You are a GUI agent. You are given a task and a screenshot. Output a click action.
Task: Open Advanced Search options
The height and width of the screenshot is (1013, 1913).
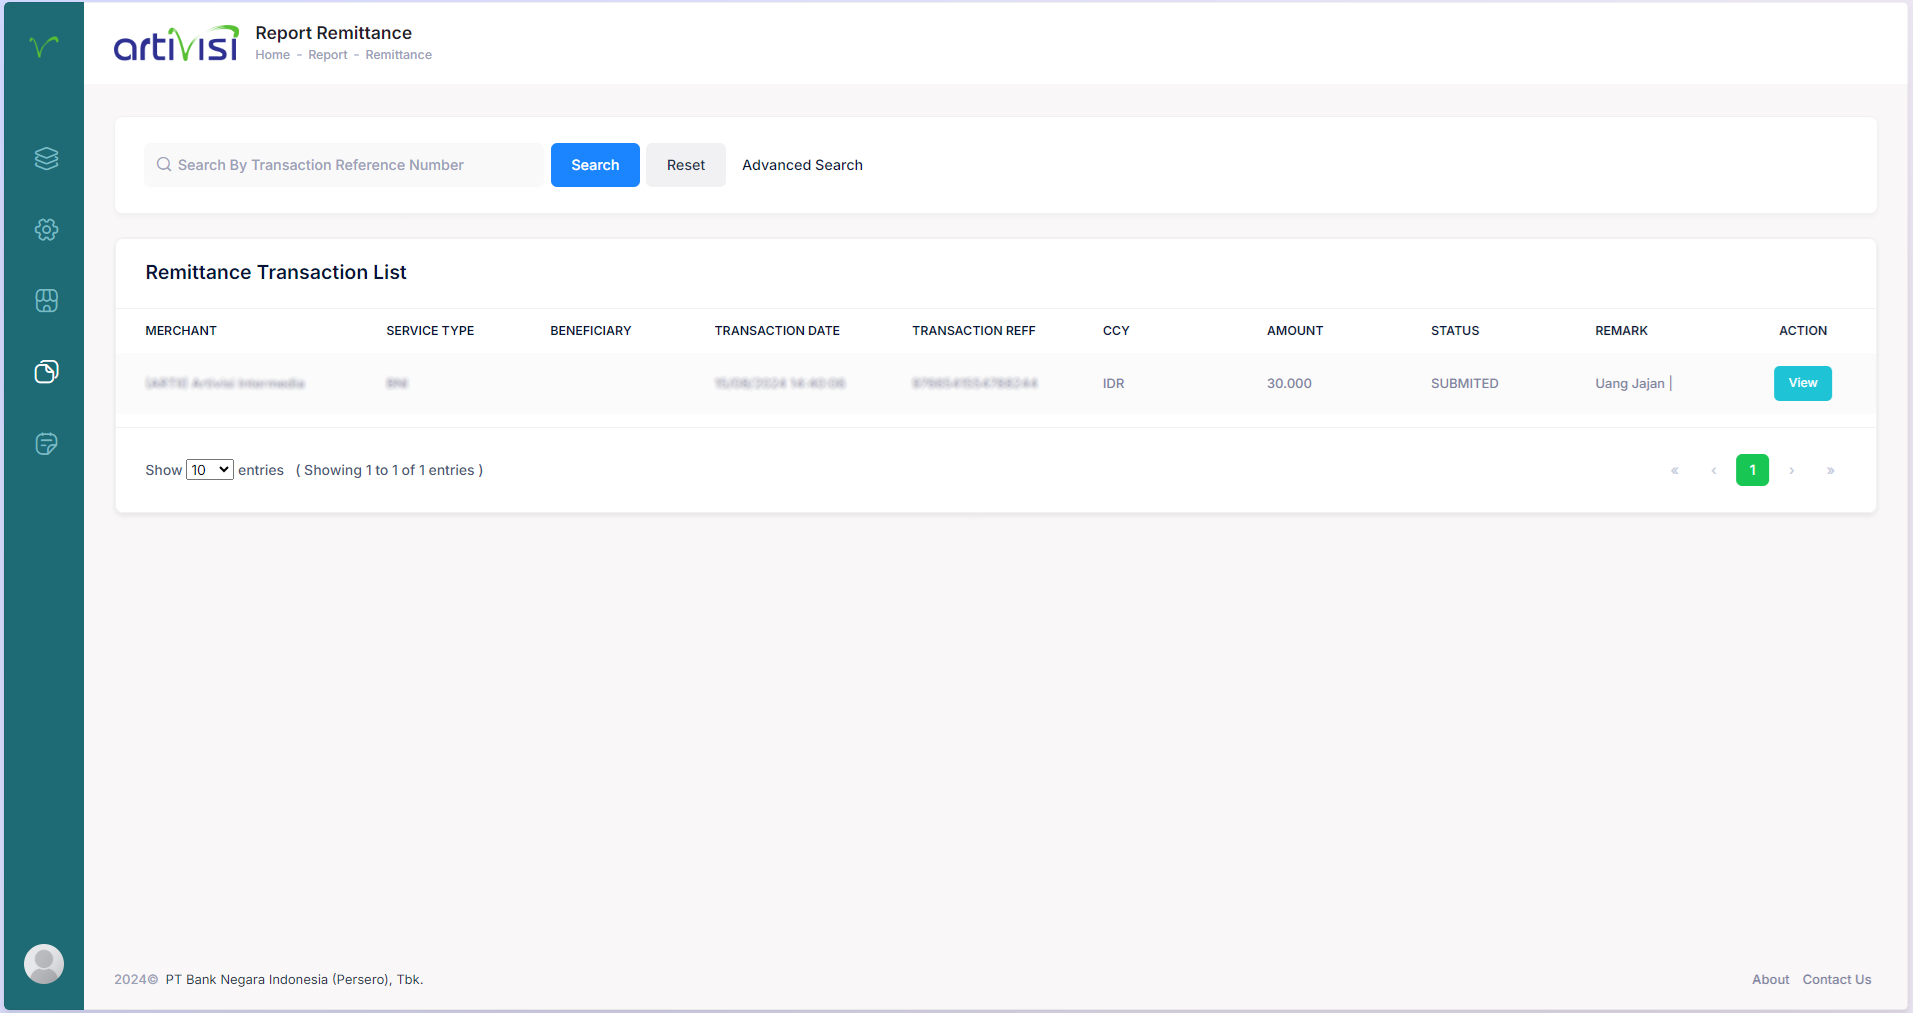(802, 165)
